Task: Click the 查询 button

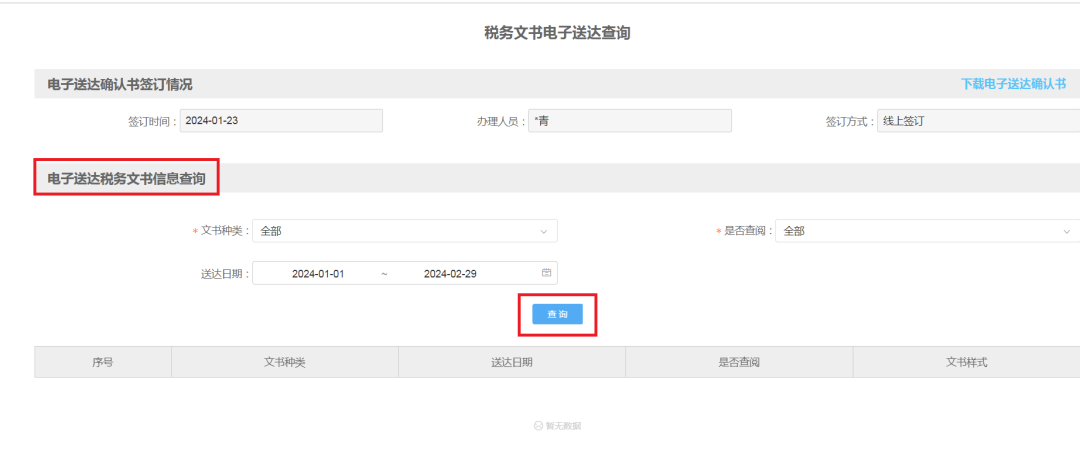Action: pos(557,314)
